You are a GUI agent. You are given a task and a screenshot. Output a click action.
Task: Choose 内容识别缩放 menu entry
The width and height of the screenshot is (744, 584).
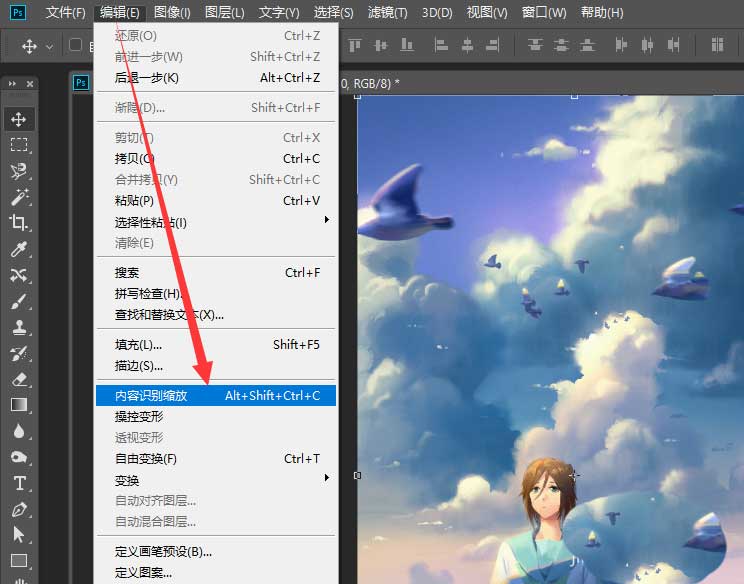pos(216,396)
